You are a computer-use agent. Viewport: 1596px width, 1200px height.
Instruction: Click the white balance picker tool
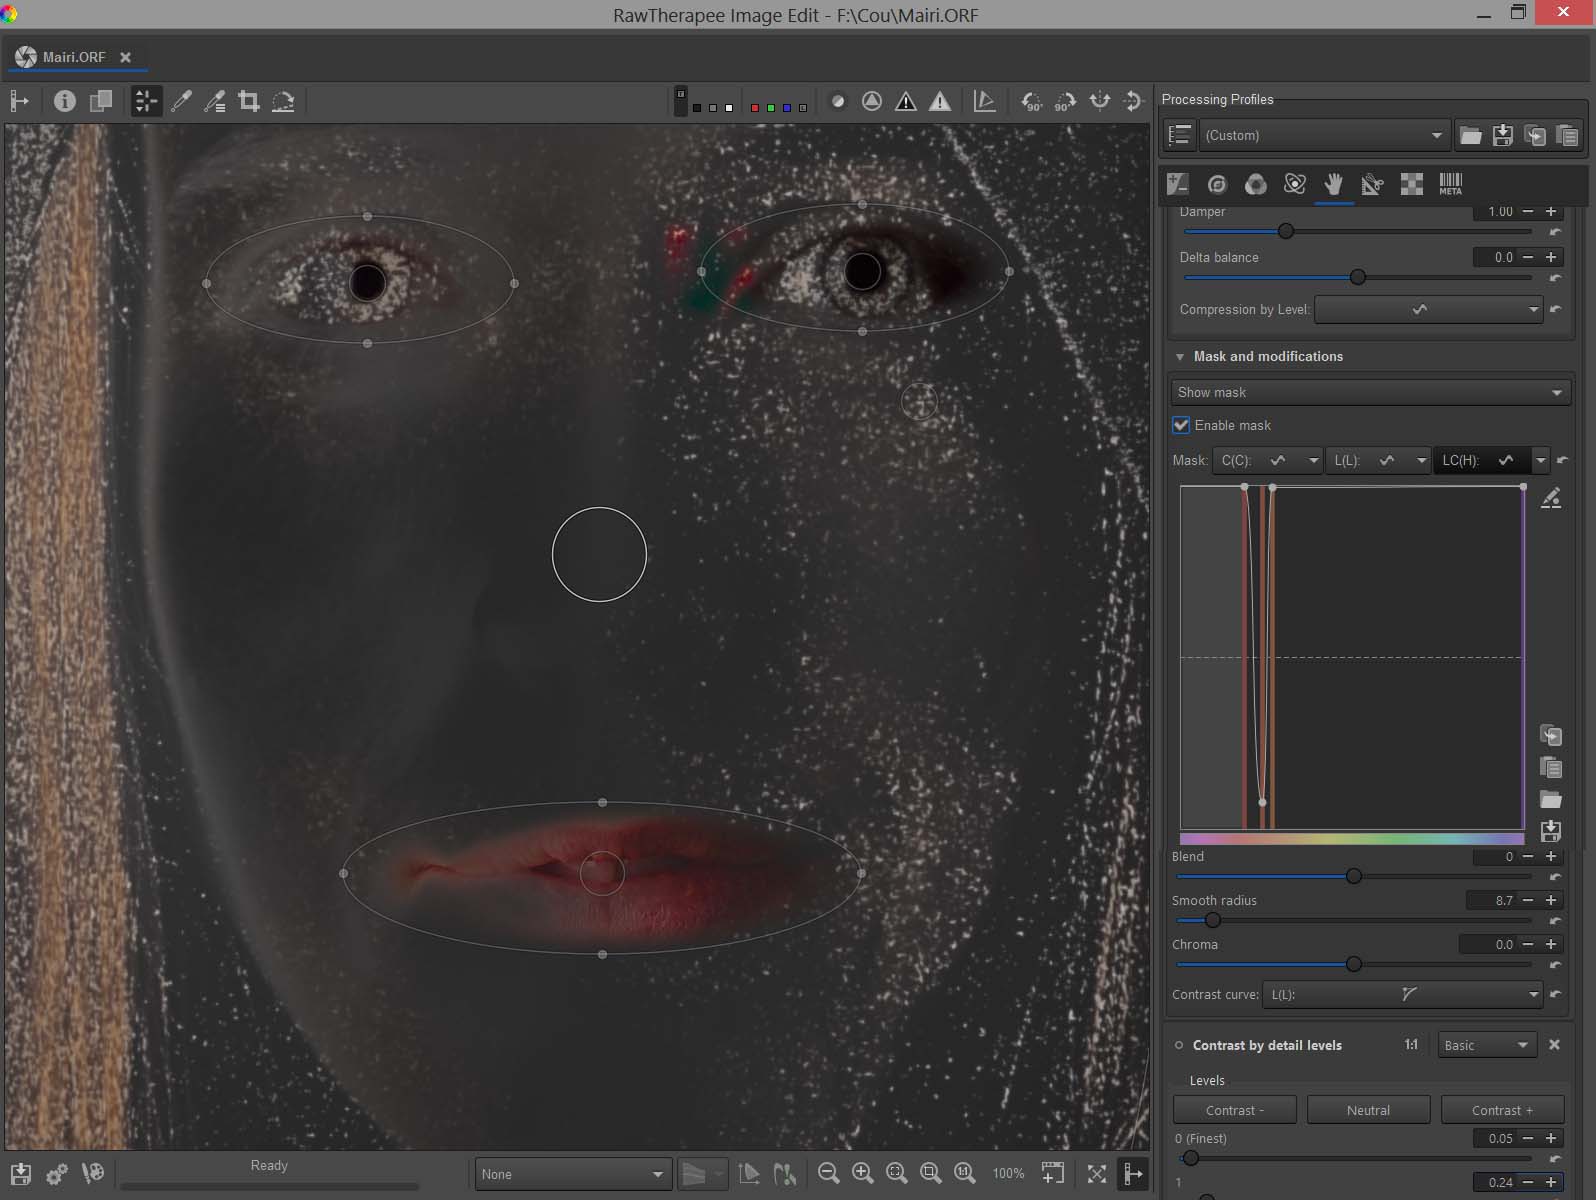tap(181, 101)
